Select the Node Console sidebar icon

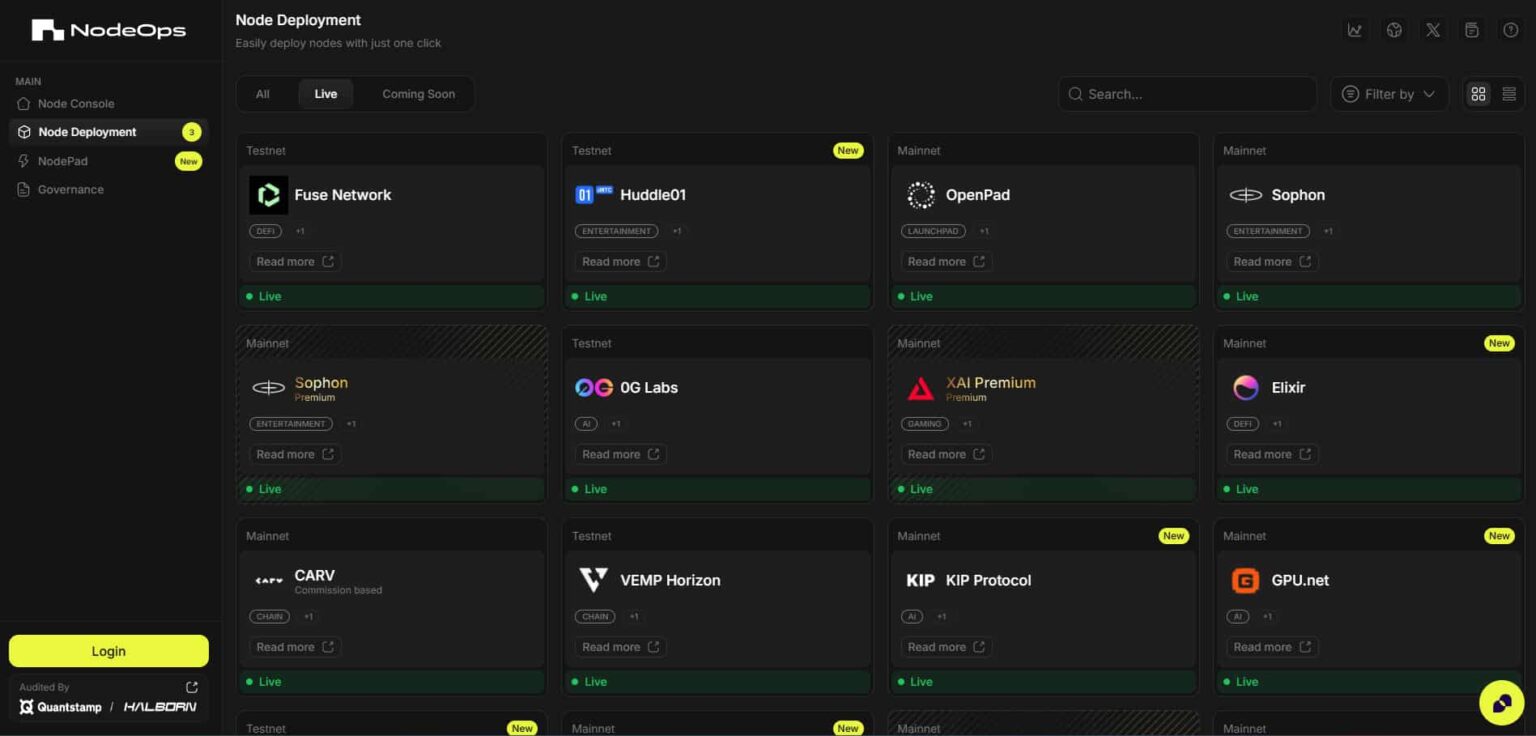[23, 103]
